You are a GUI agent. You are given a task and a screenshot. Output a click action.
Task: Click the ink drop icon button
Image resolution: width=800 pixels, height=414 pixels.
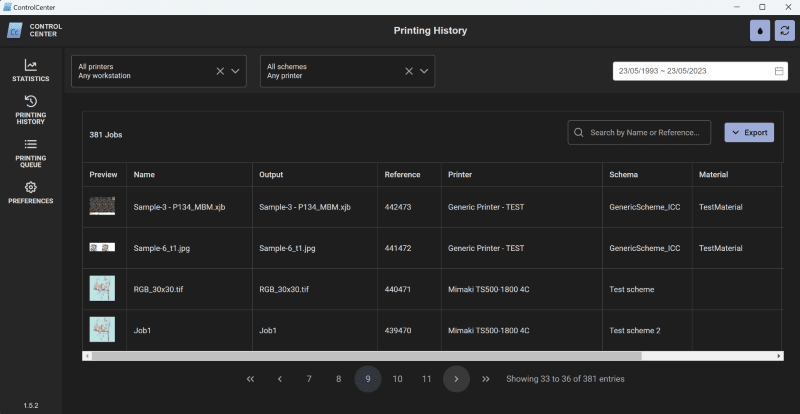760,30
